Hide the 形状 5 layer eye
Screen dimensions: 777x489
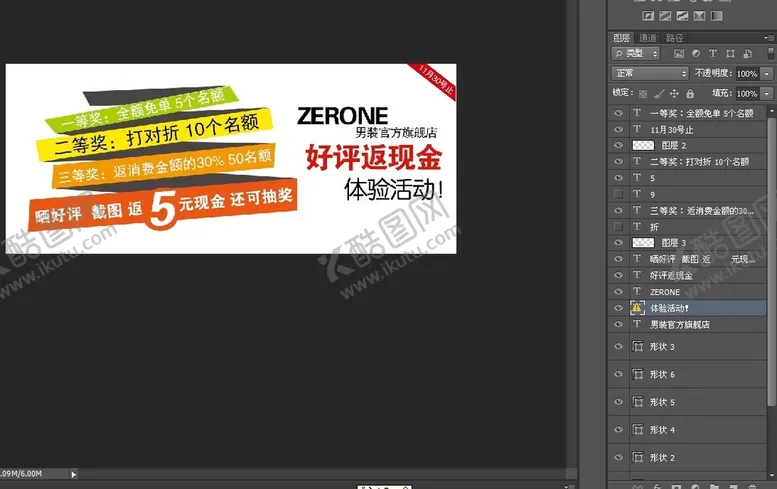coord(618,402)
